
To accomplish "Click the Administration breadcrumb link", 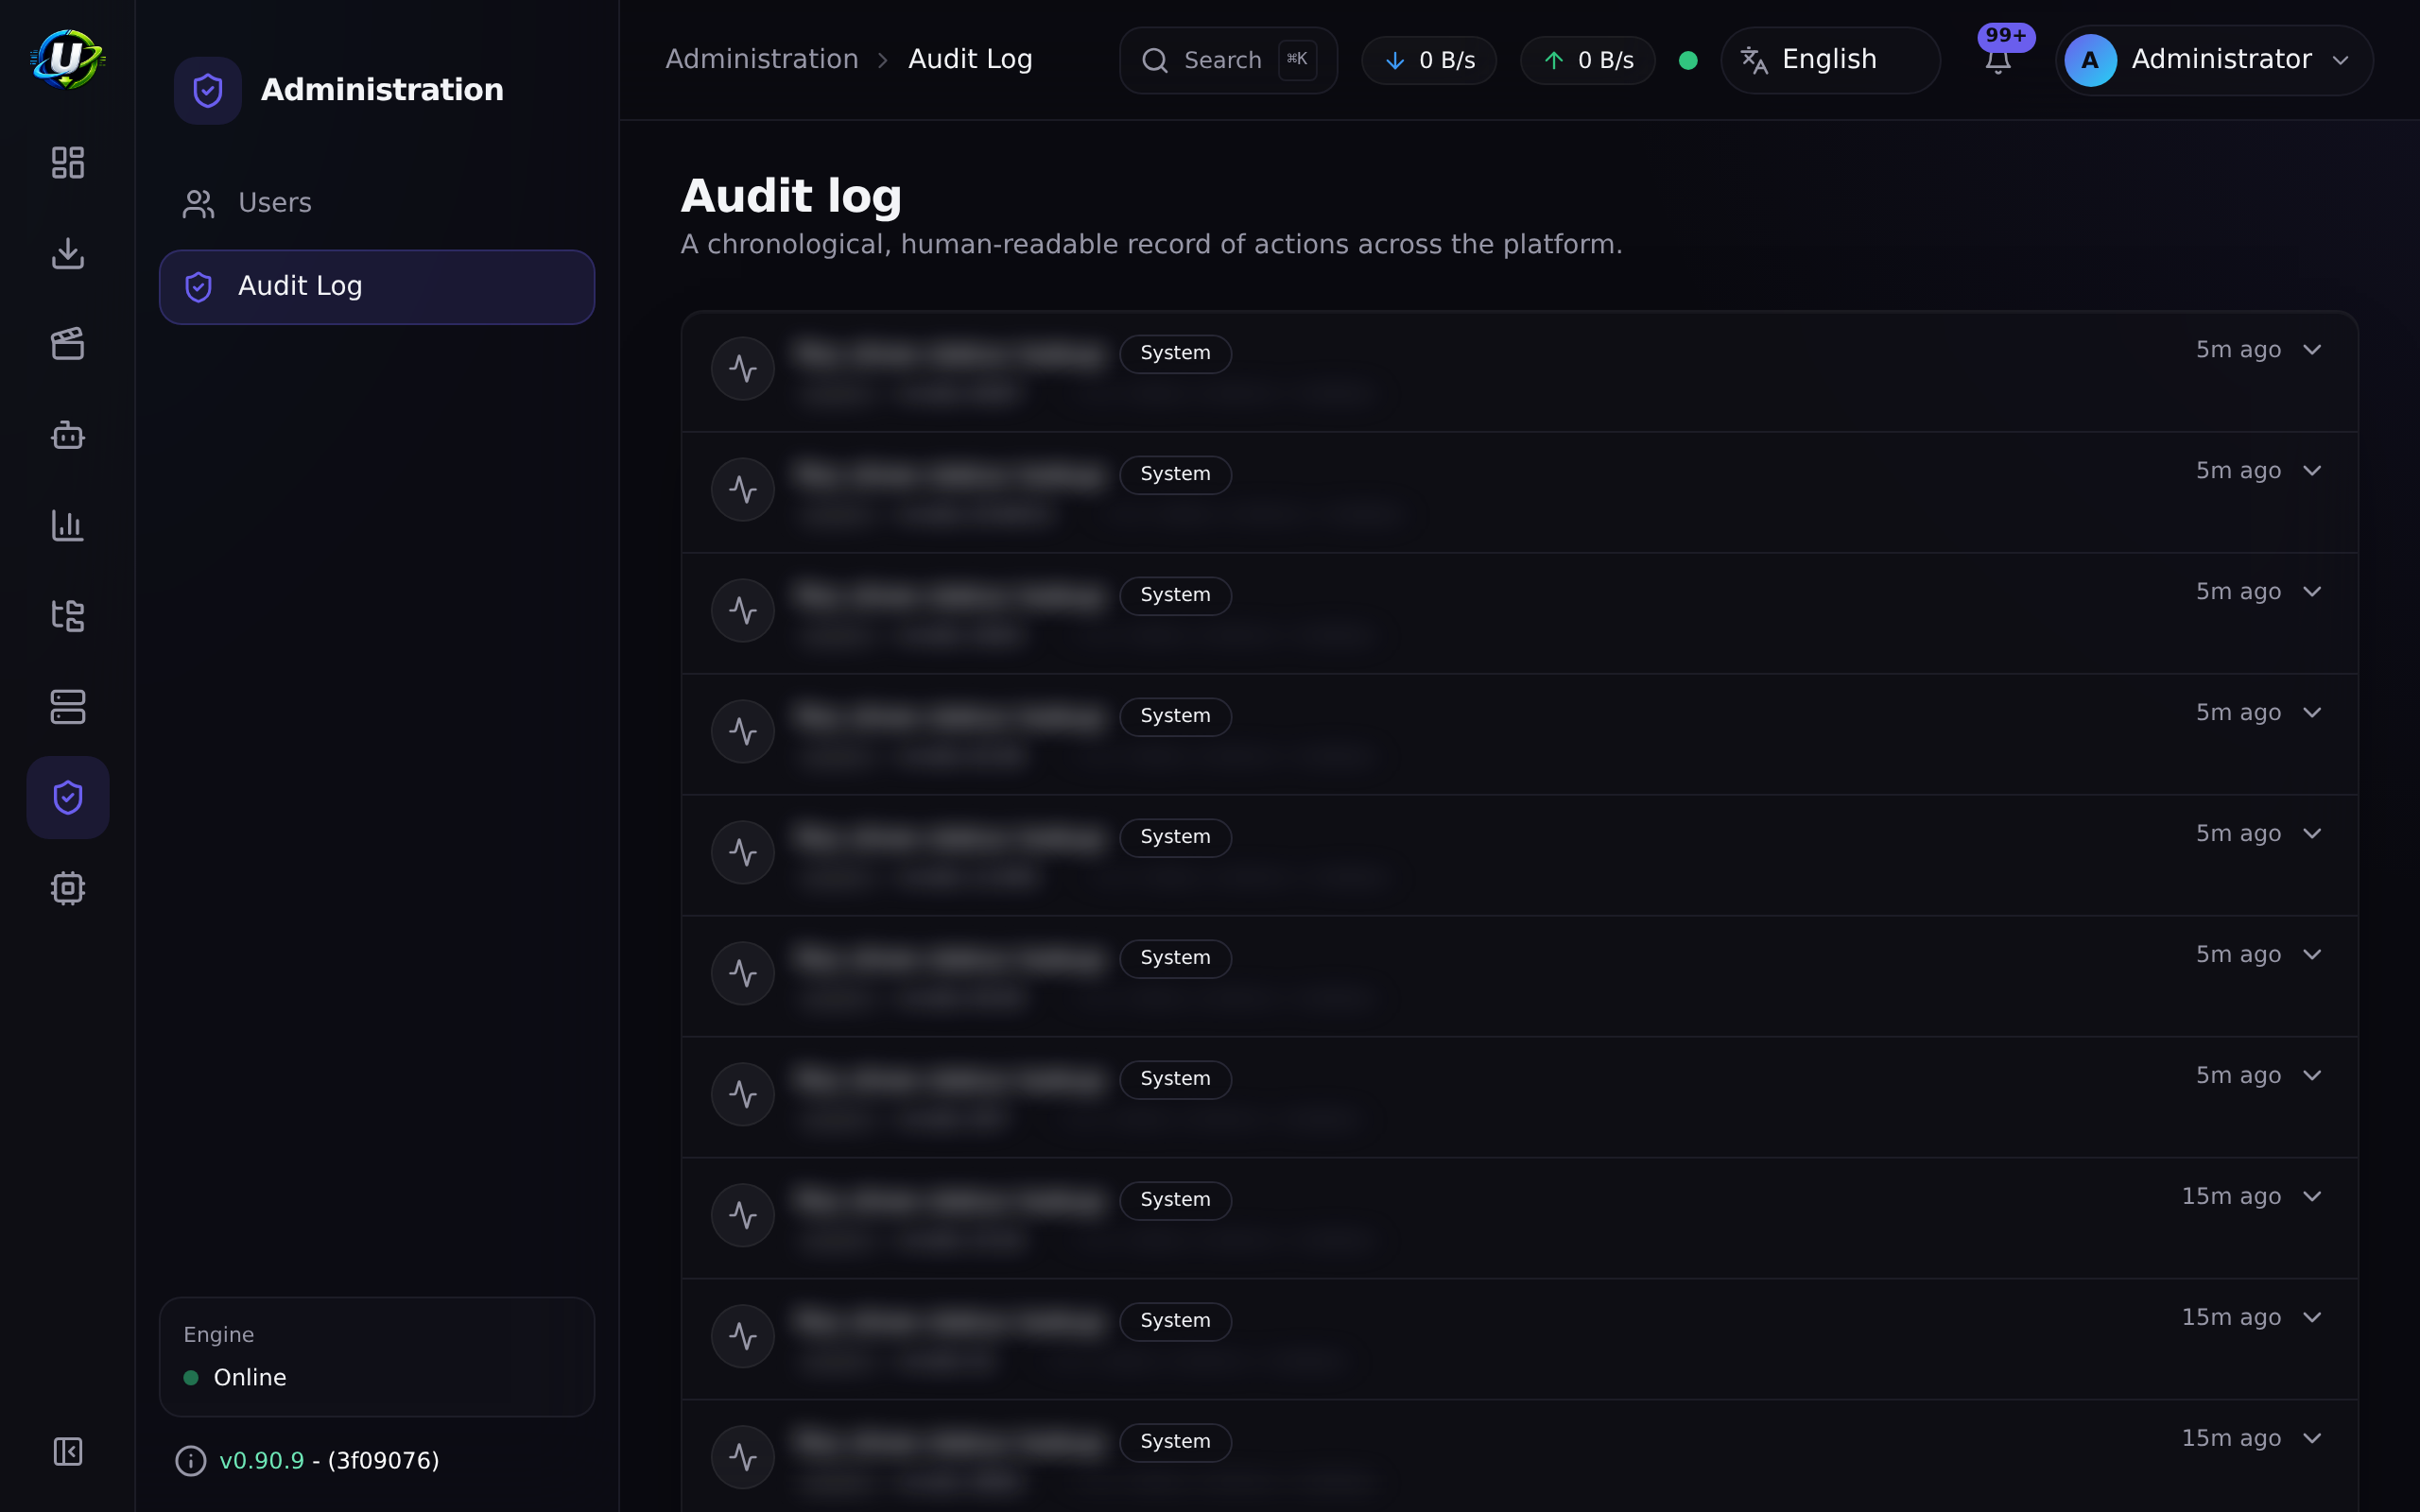I will [762, 60].
